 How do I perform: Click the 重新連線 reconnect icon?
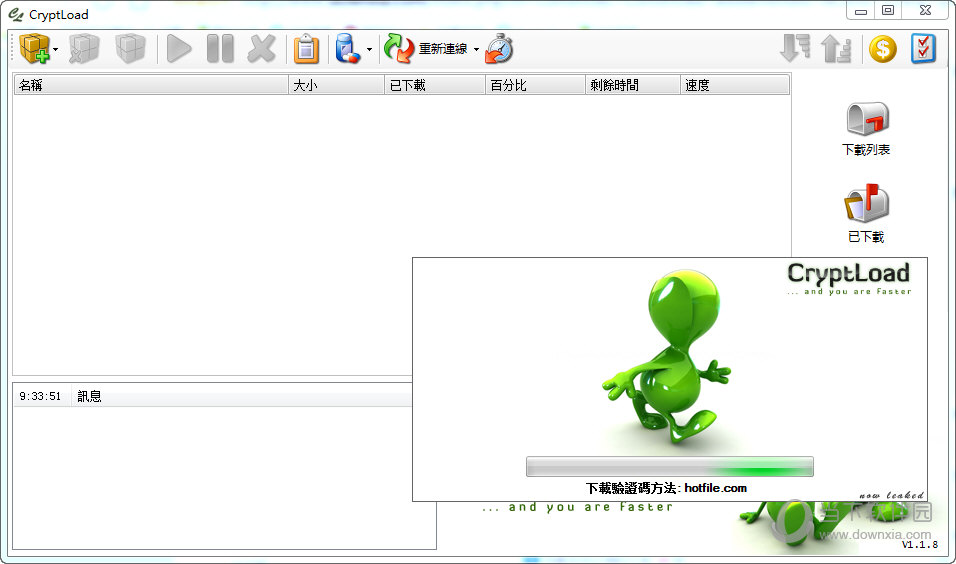coord(399,48)
